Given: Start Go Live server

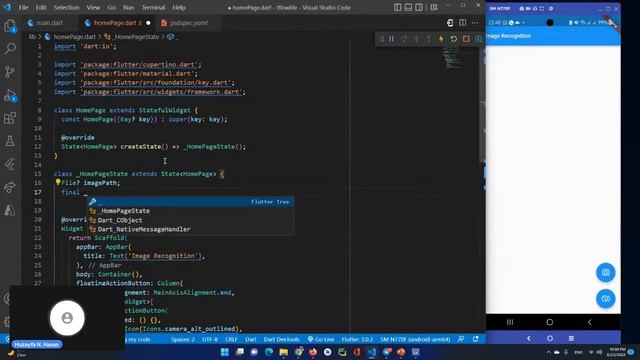Looking at the screenshot, I should pos(321,339).
